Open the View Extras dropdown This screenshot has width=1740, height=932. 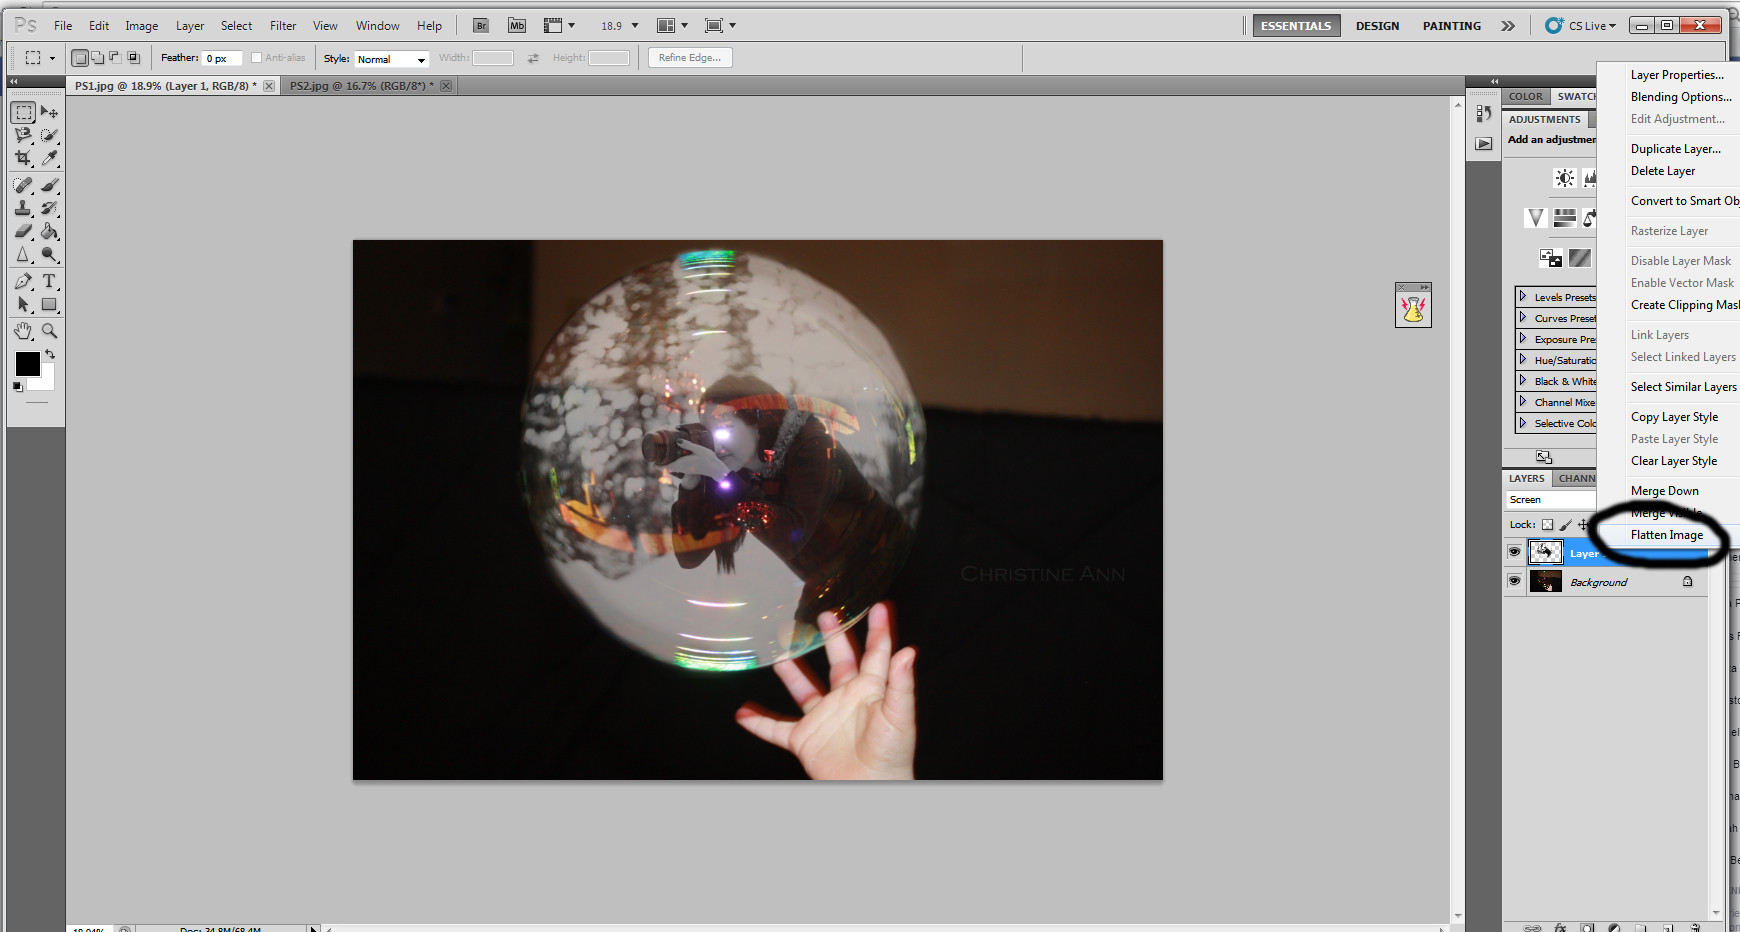(x=559, y=26)
